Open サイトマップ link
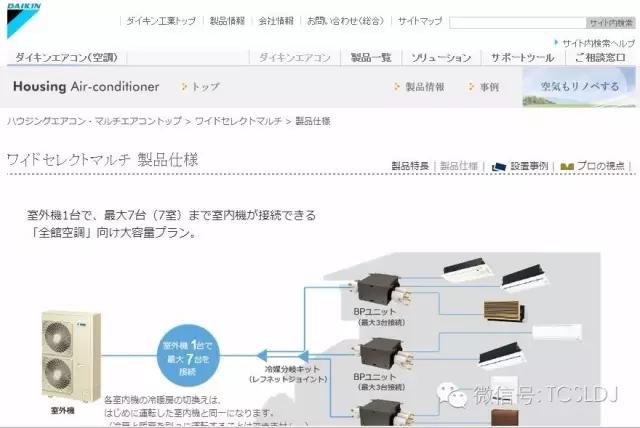The width and height of the screenshot is (640, 428). pos(420,21)
